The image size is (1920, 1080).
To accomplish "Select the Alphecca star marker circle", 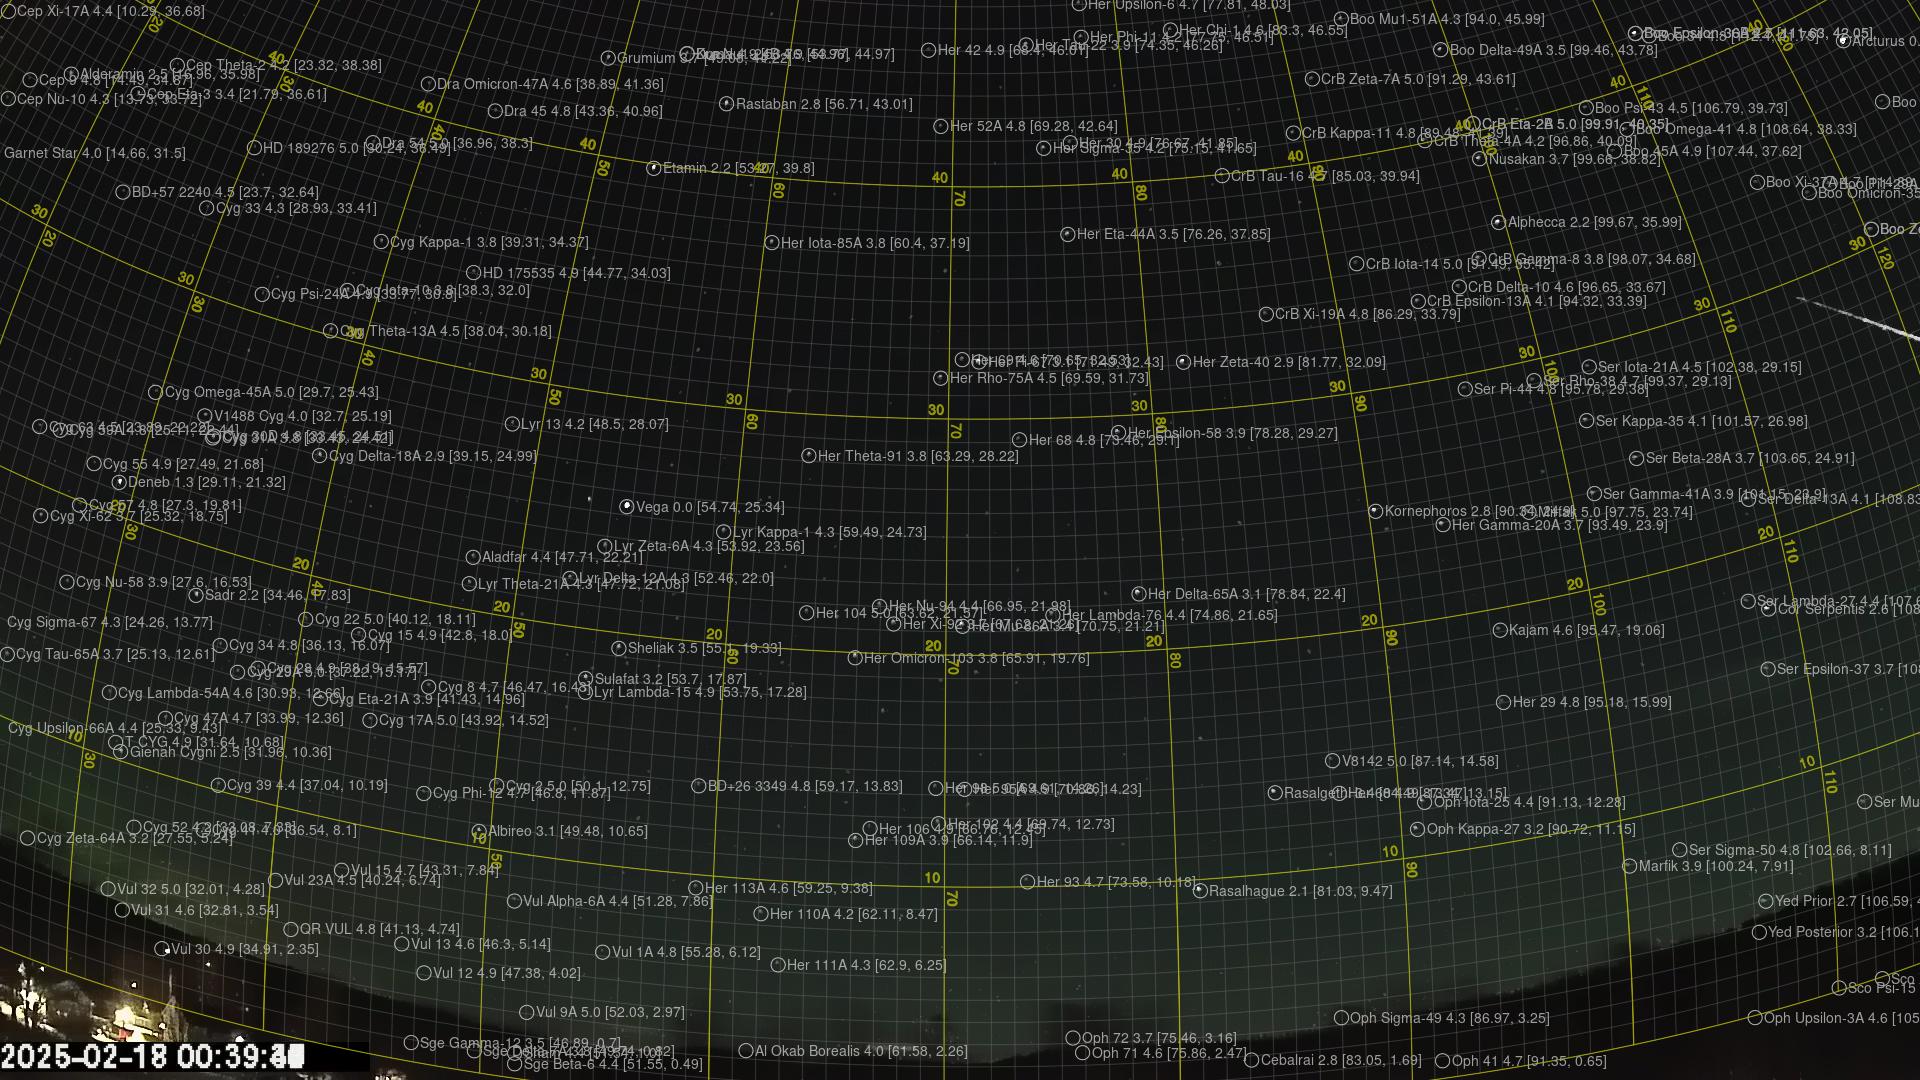I will [x=1498, y=223].
